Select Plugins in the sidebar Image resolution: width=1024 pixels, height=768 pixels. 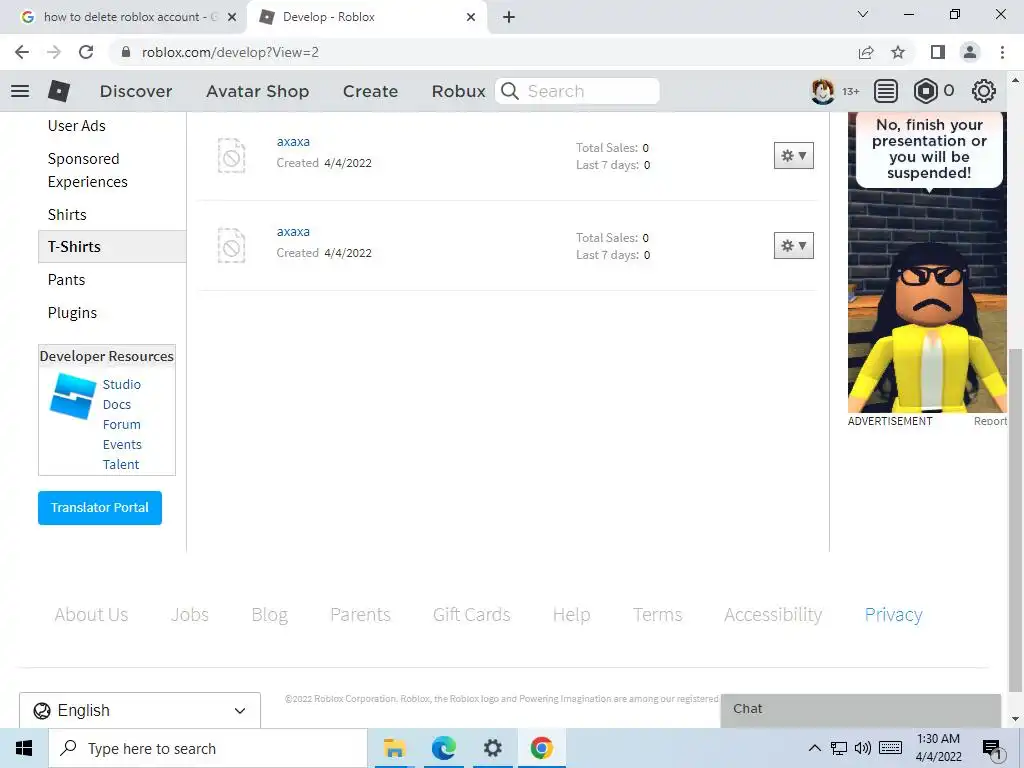pyautogui.click(x=72, y=313)
